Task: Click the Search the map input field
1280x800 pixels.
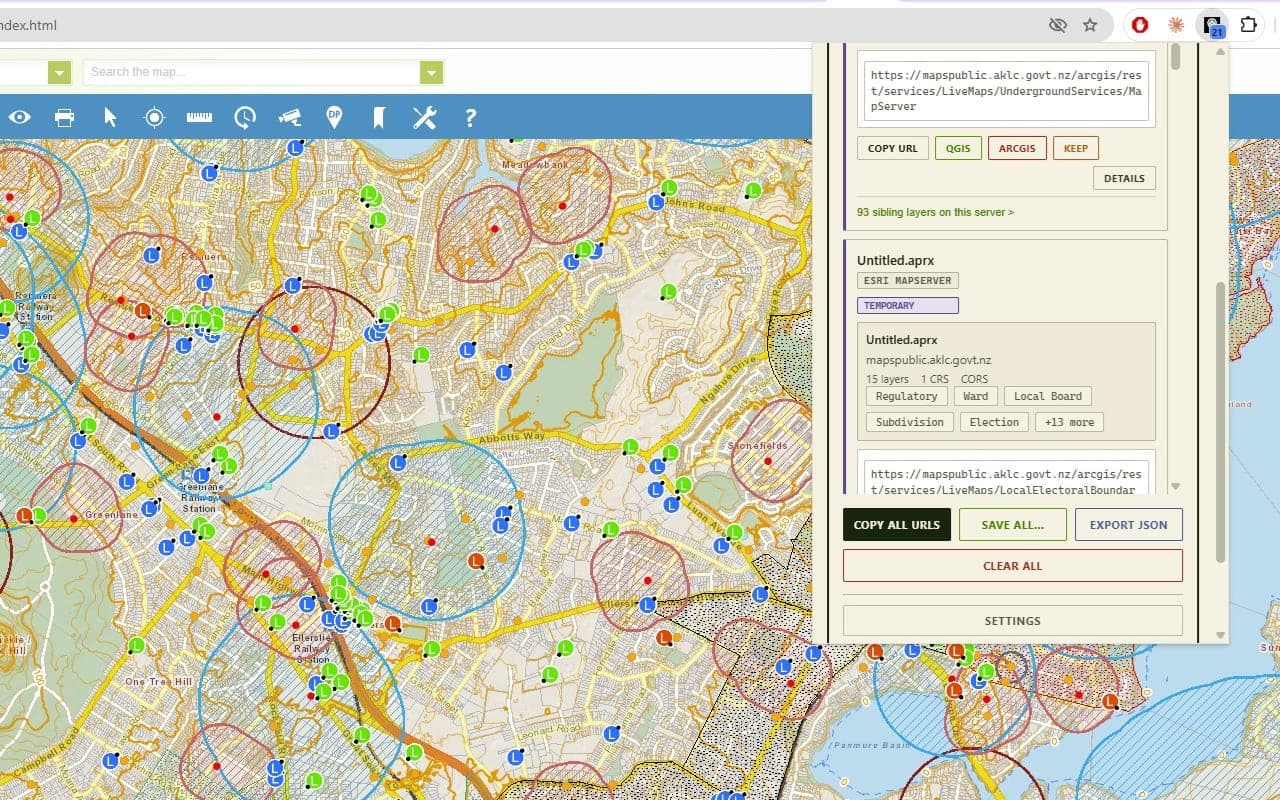Action: tap(252, 72)
